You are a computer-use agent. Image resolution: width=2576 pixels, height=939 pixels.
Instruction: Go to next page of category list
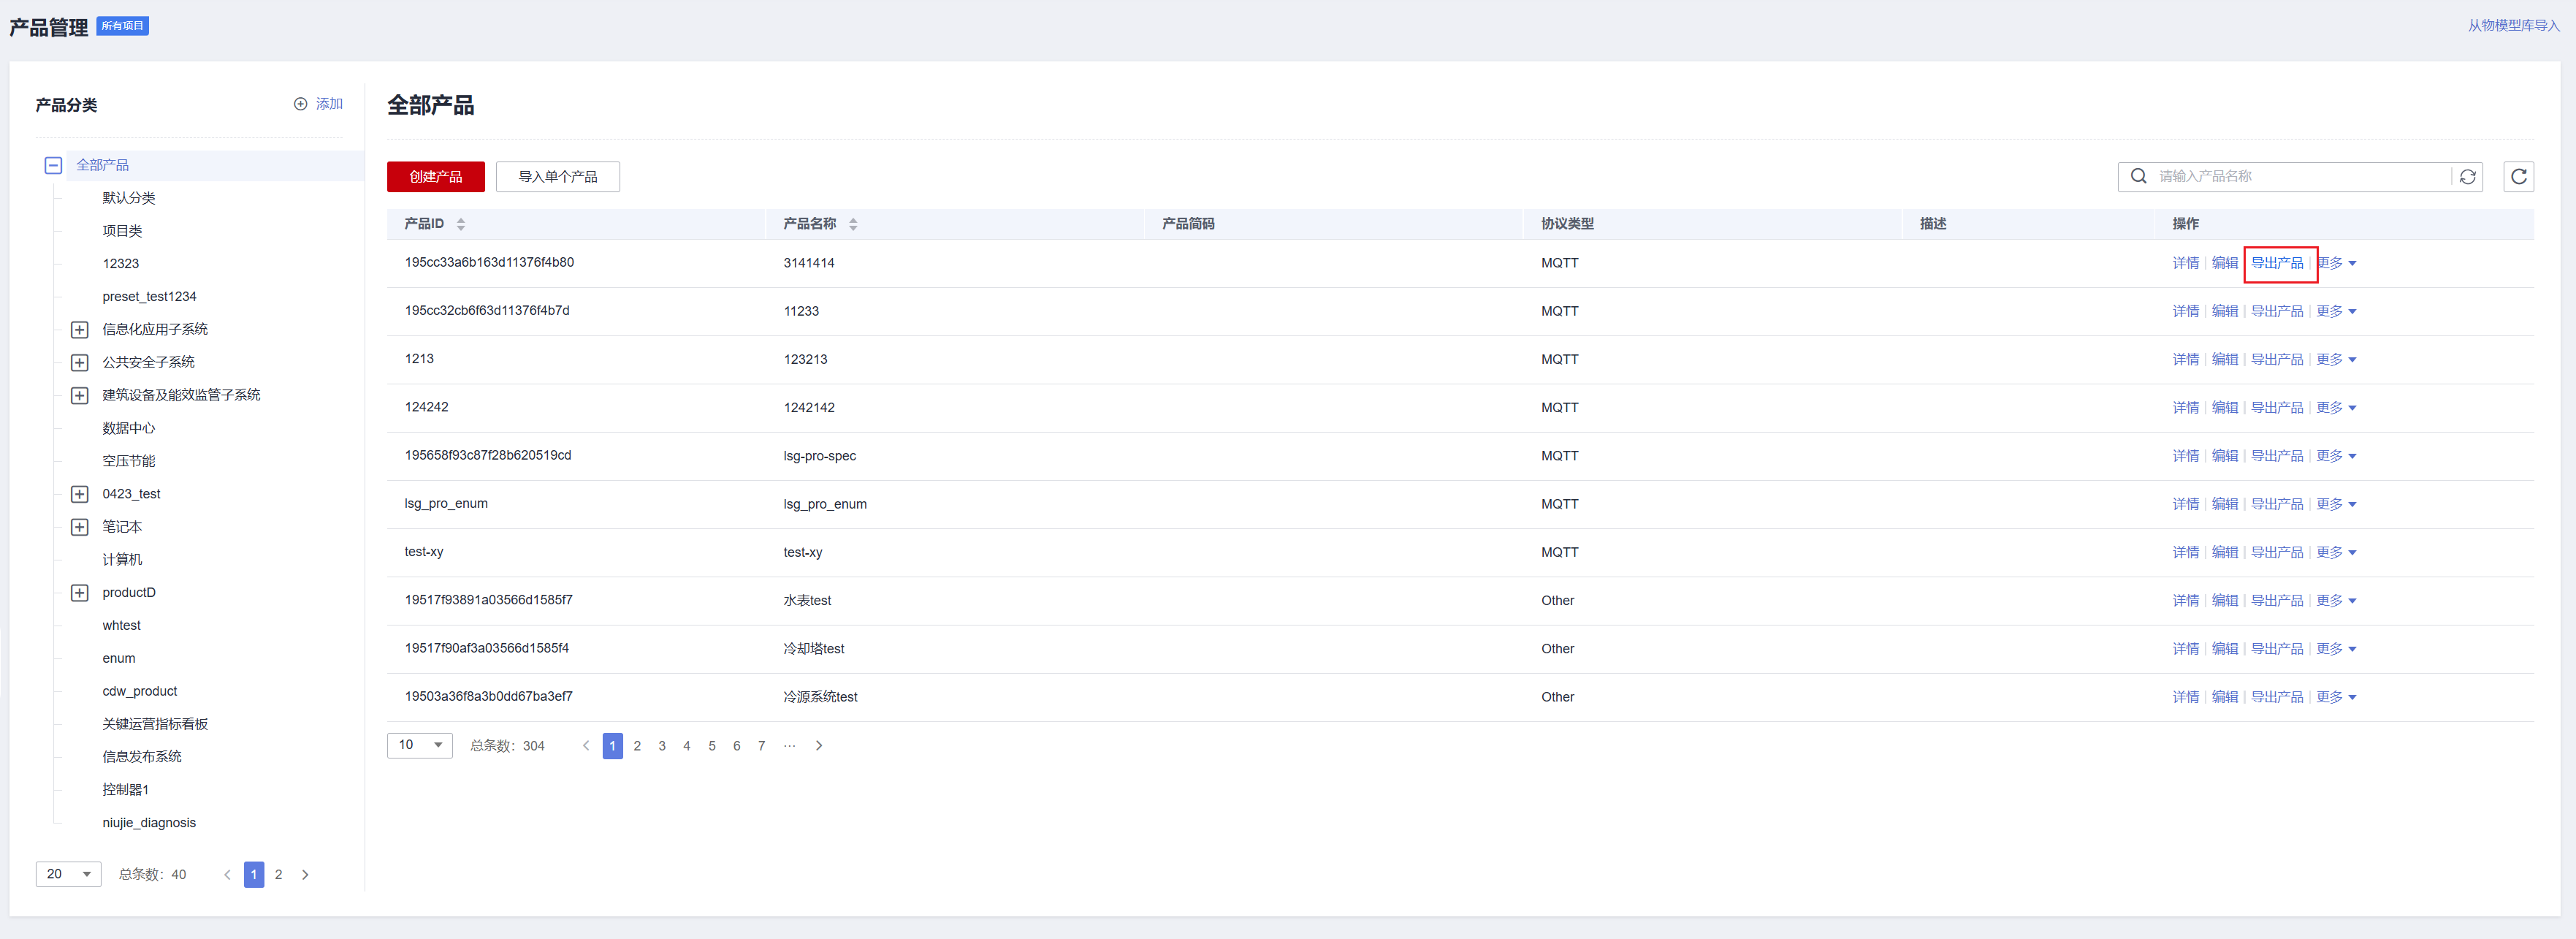pyautogui.click(x=305, y=875)
